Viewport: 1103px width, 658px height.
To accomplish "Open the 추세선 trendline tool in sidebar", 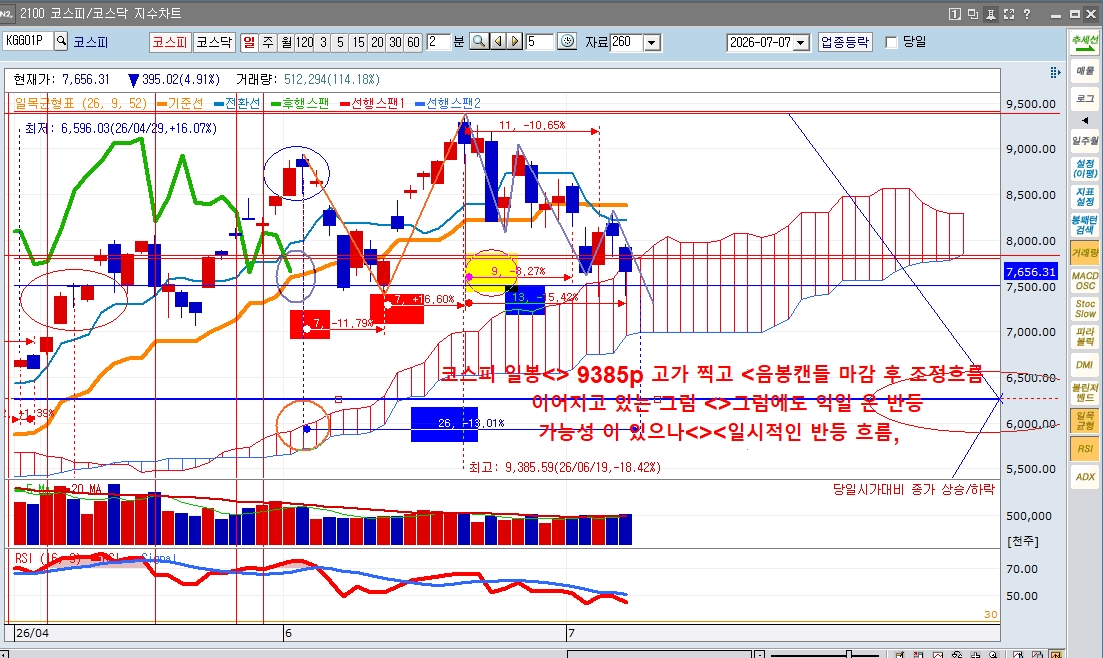I will (x=1084, y=42).
